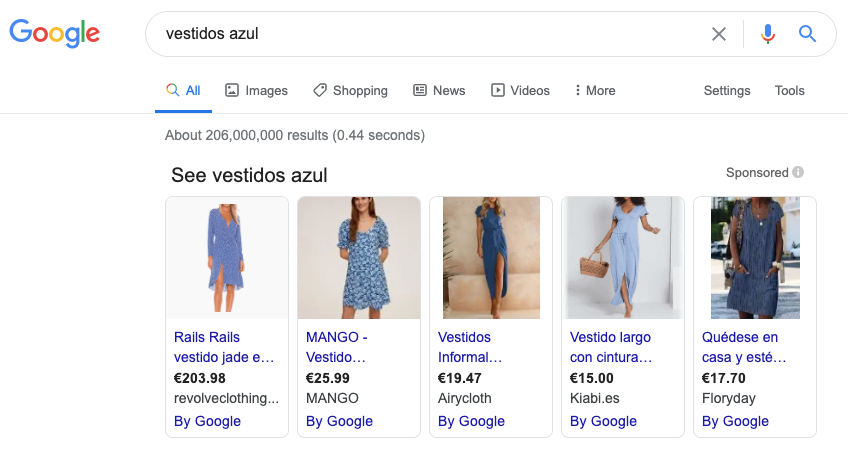The height and width of the screenshot is (457, 848).
Task: Open Floryday striped dress product image
Action: (x=755, y=258)
